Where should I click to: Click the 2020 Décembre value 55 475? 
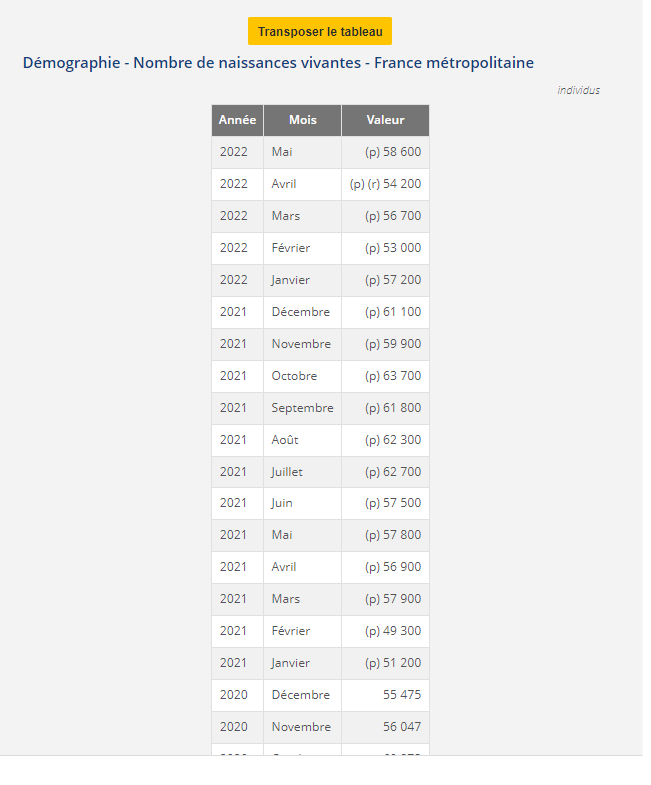(402, 695)
